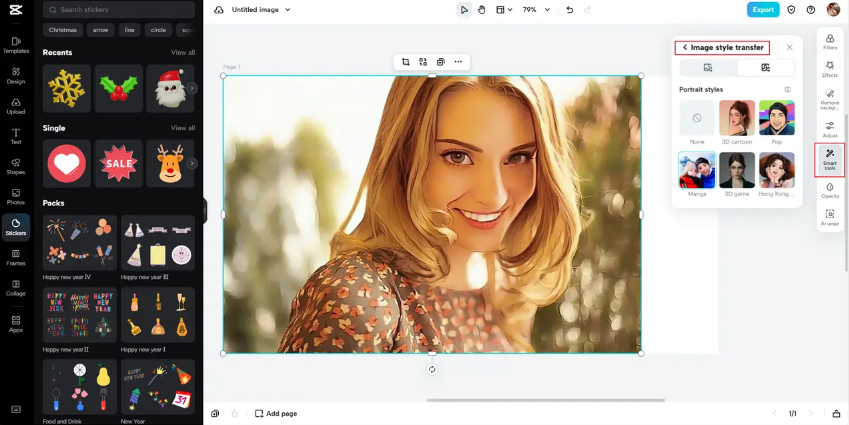849x425 pixels.
Task: Select the Christmas sticker tag
Action: tap(63, 30)
